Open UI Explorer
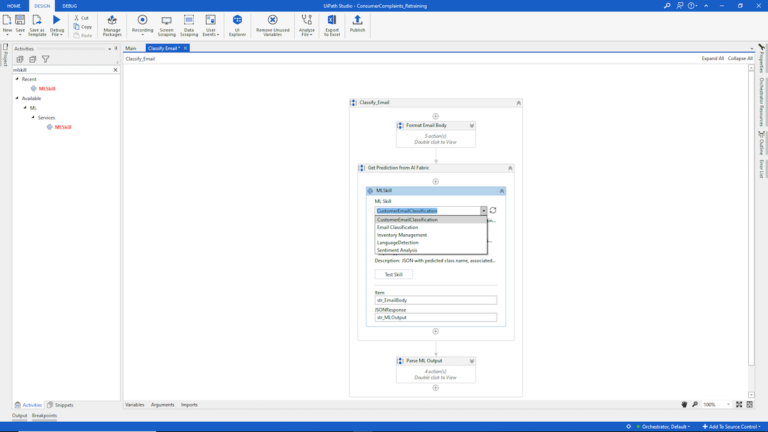 click(237, 25)
